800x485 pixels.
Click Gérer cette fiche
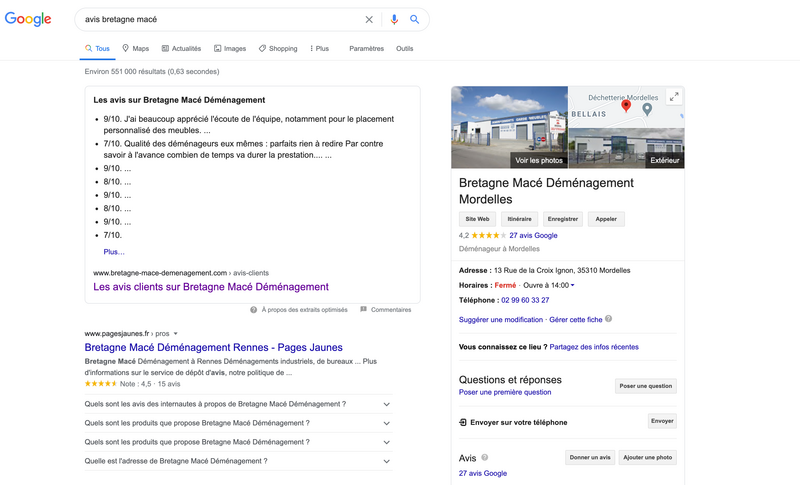coord(576,319)
